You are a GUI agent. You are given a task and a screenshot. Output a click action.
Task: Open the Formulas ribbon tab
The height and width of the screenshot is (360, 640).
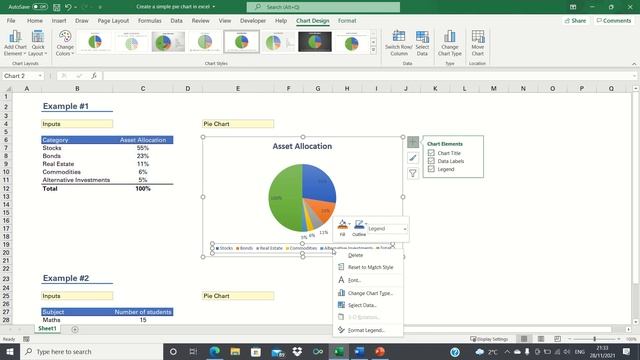(149, 20)
